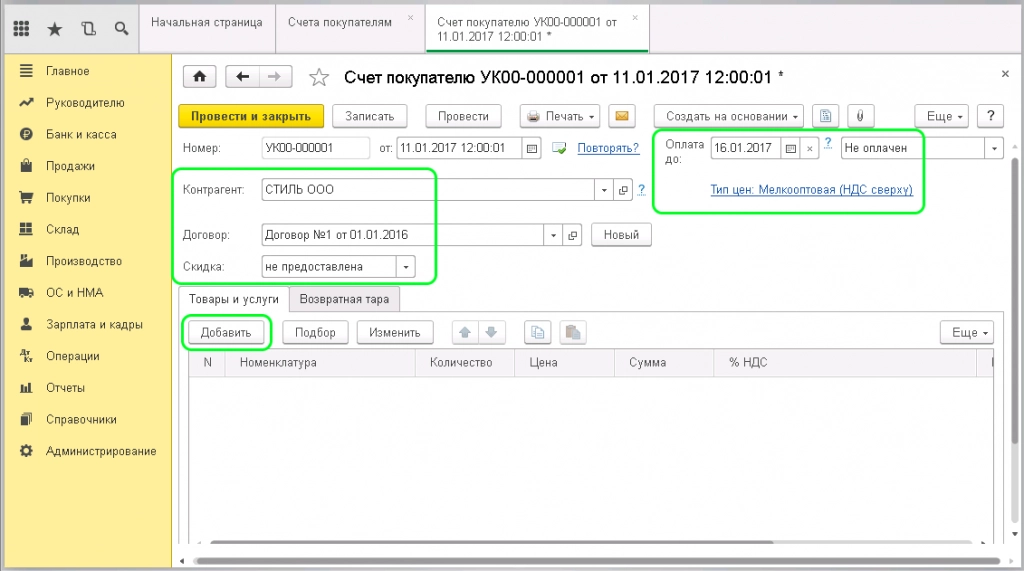Expand the payment status Не оплачен dropdown

pyautogui.click(x=994, y=148)
